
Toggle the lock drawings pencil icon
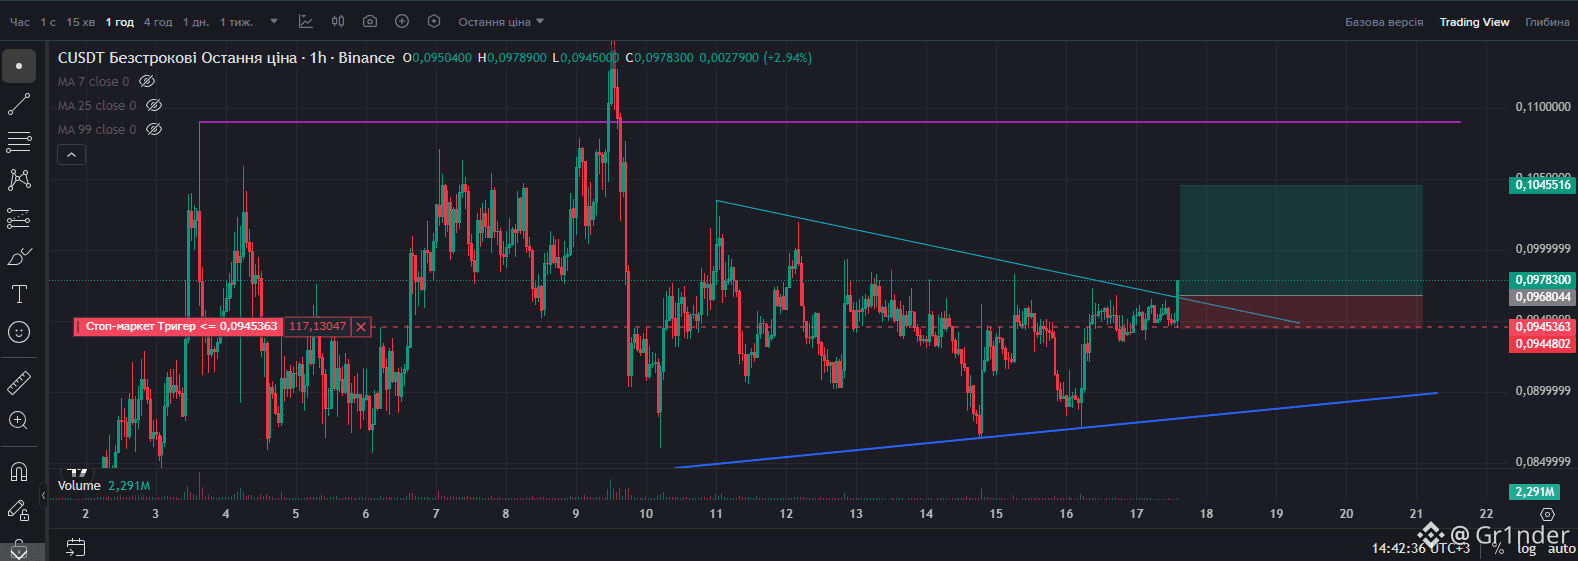coord(19,510)
